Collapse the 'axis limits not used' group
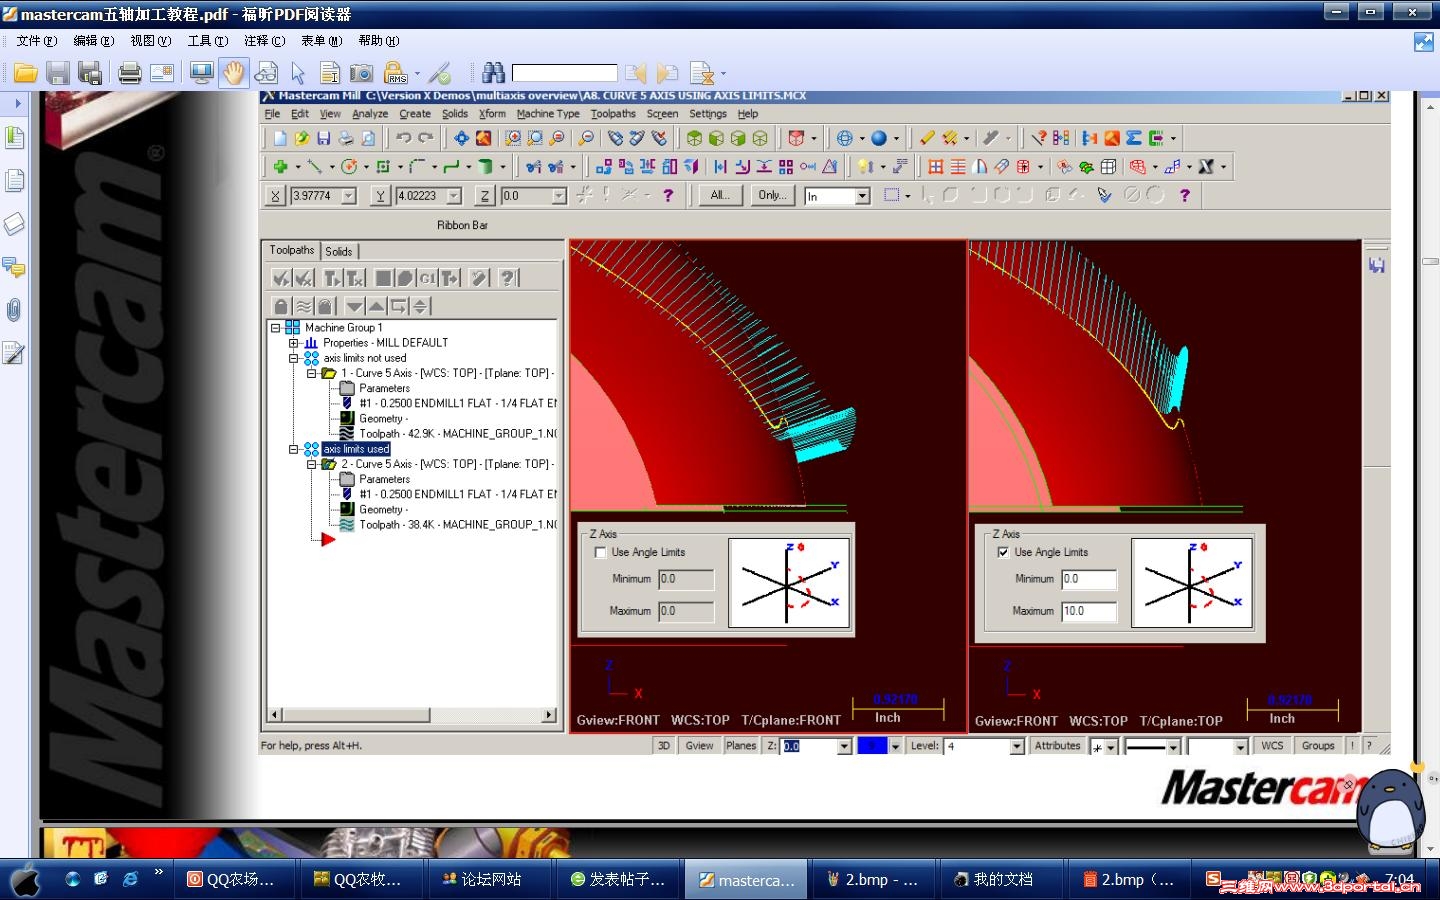Image resolution: width=1440 pixels, height=900 pixels. click(x=293, y=358)
